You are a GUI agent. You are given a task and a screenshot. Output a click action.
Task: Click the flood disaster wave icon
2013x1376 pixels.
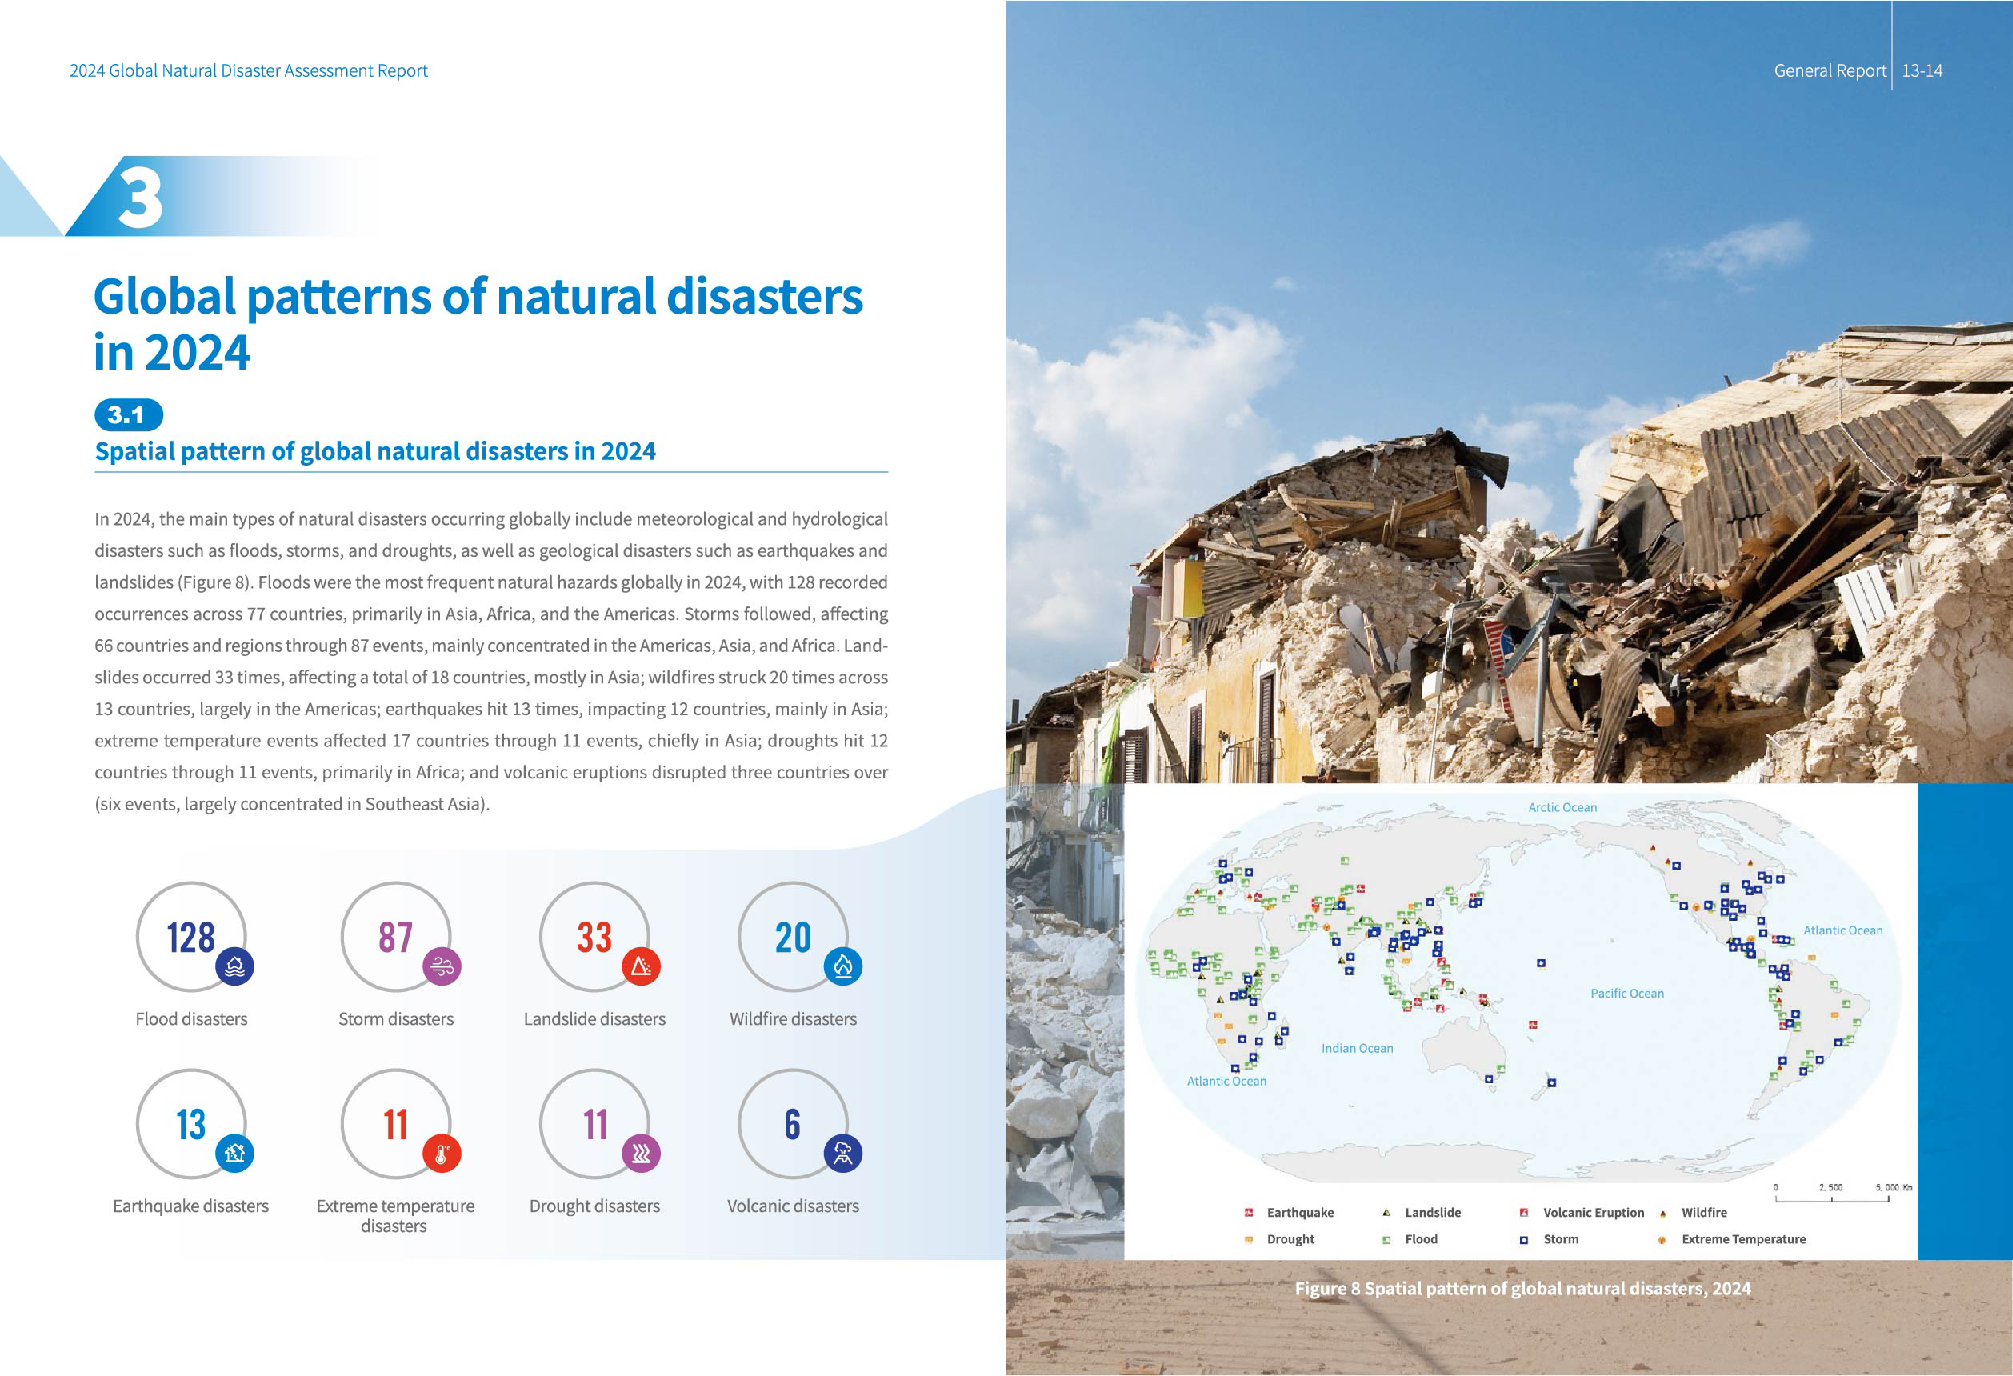click(235, 967)
